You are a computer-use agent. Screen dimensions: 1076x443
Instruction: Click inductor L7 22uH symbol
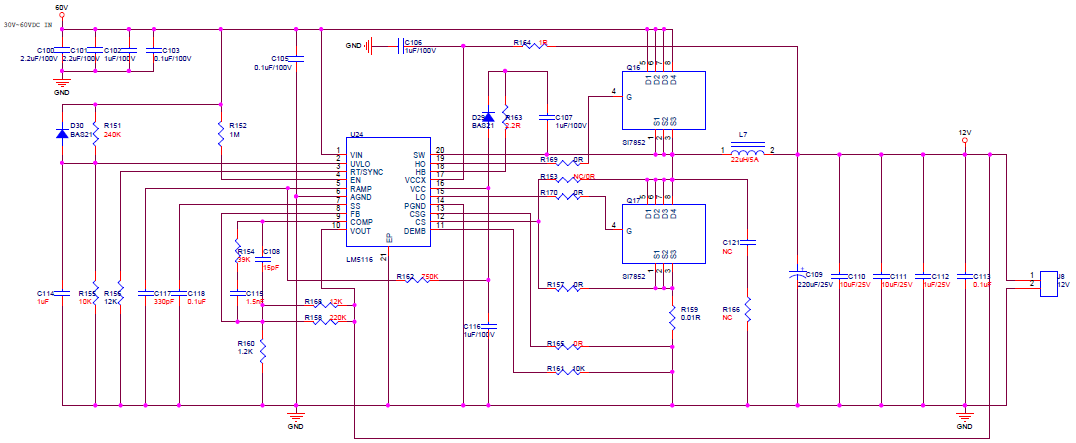pyautogui.click(x=747, y=152)
